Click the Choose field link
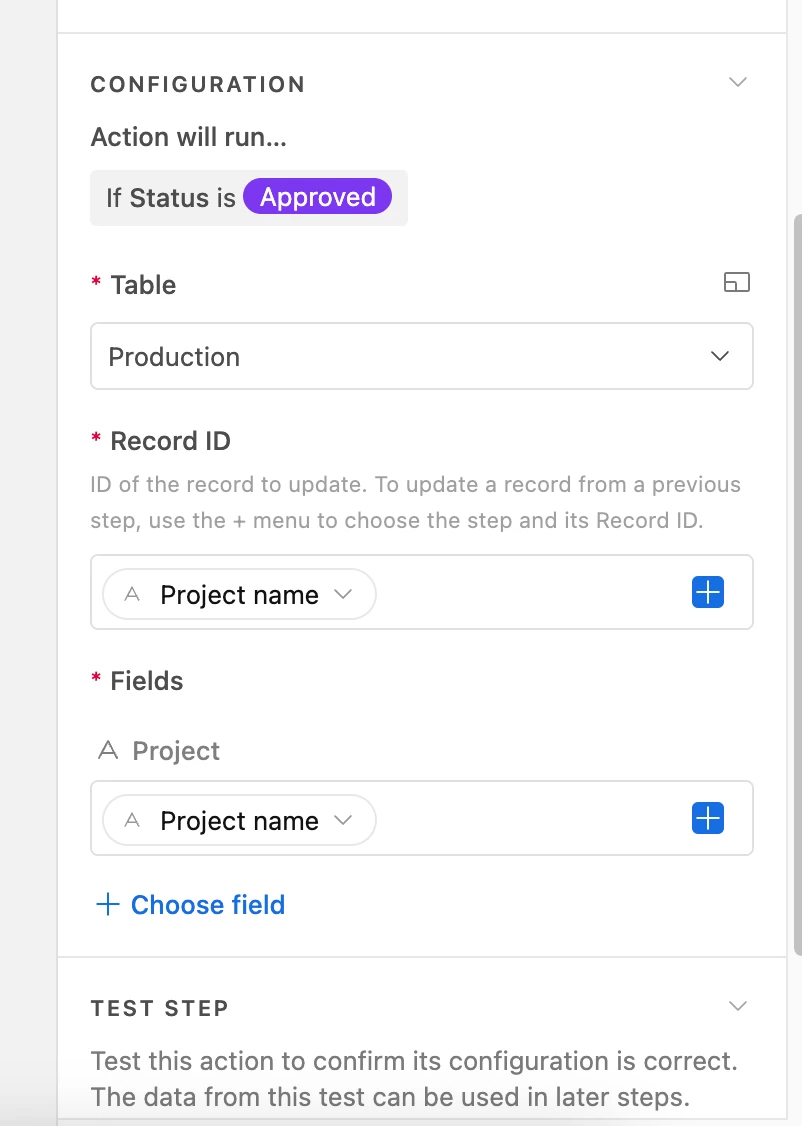The height and width of the screenshot is (1126, 802). (x=208, y=905)
